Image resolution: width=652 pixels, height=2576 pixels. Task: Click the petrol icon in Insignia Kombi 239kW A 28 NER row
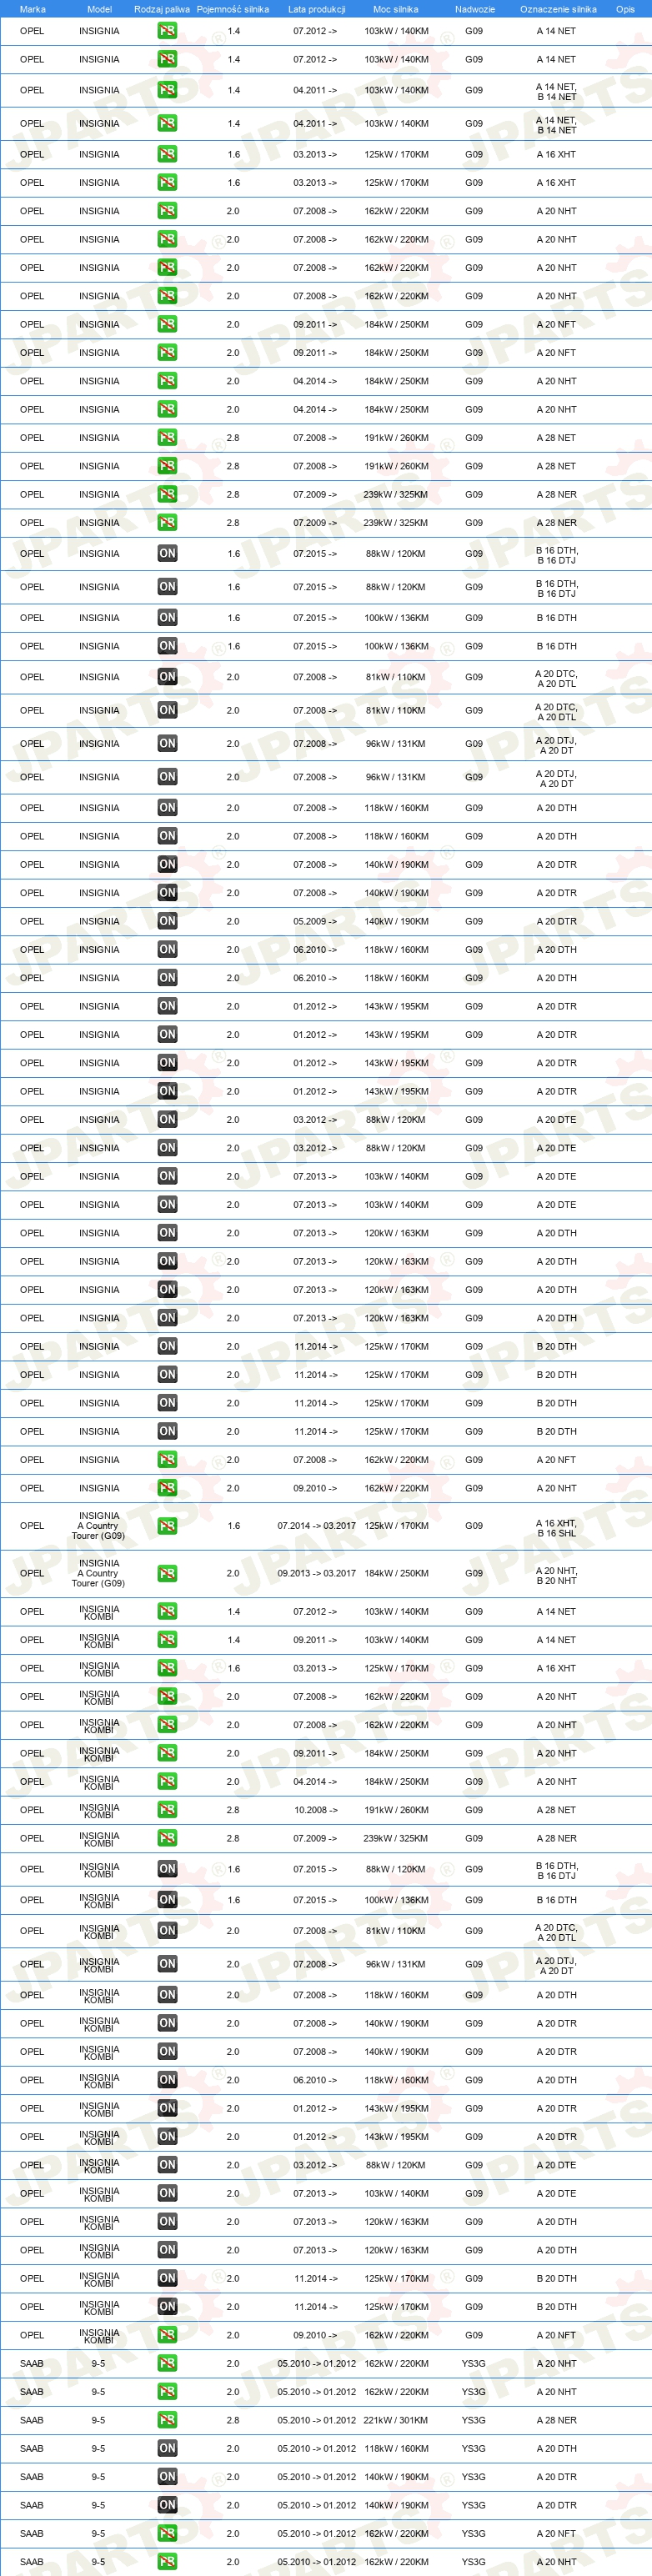[167, 1838]
